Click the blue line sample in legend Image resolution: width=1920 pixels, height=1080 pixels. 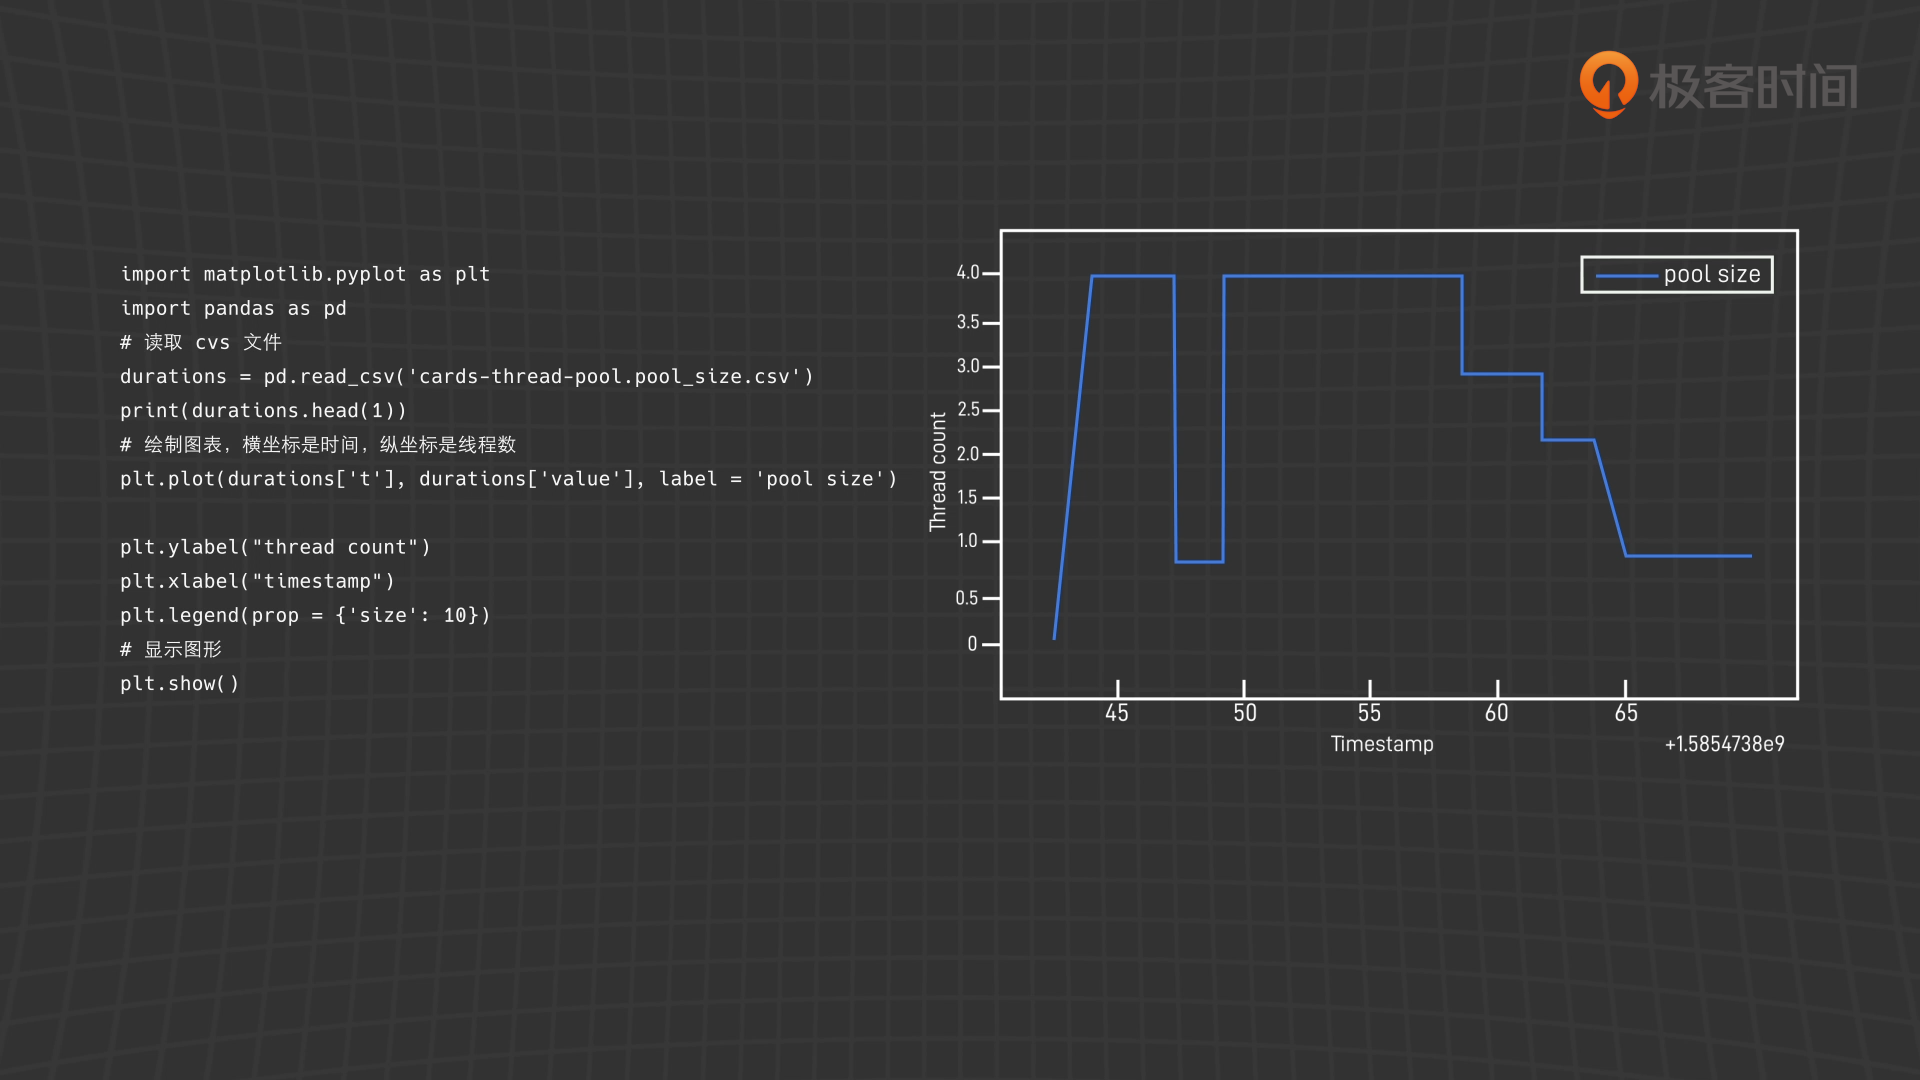point(1626,276)
